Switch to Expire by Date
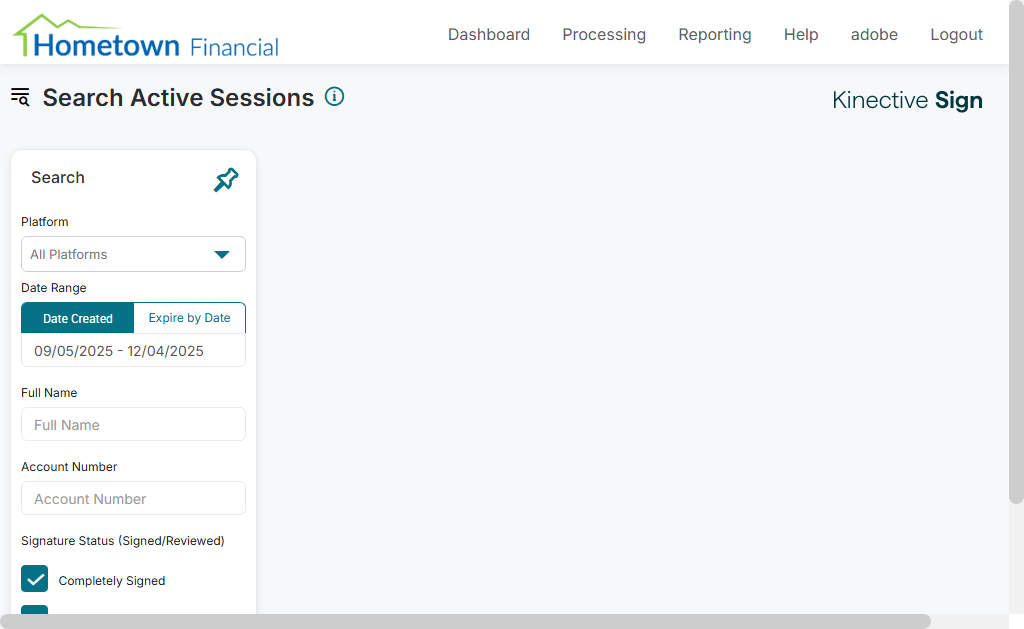Screen dimensions: 1024x629 click(x=189, y=318)
